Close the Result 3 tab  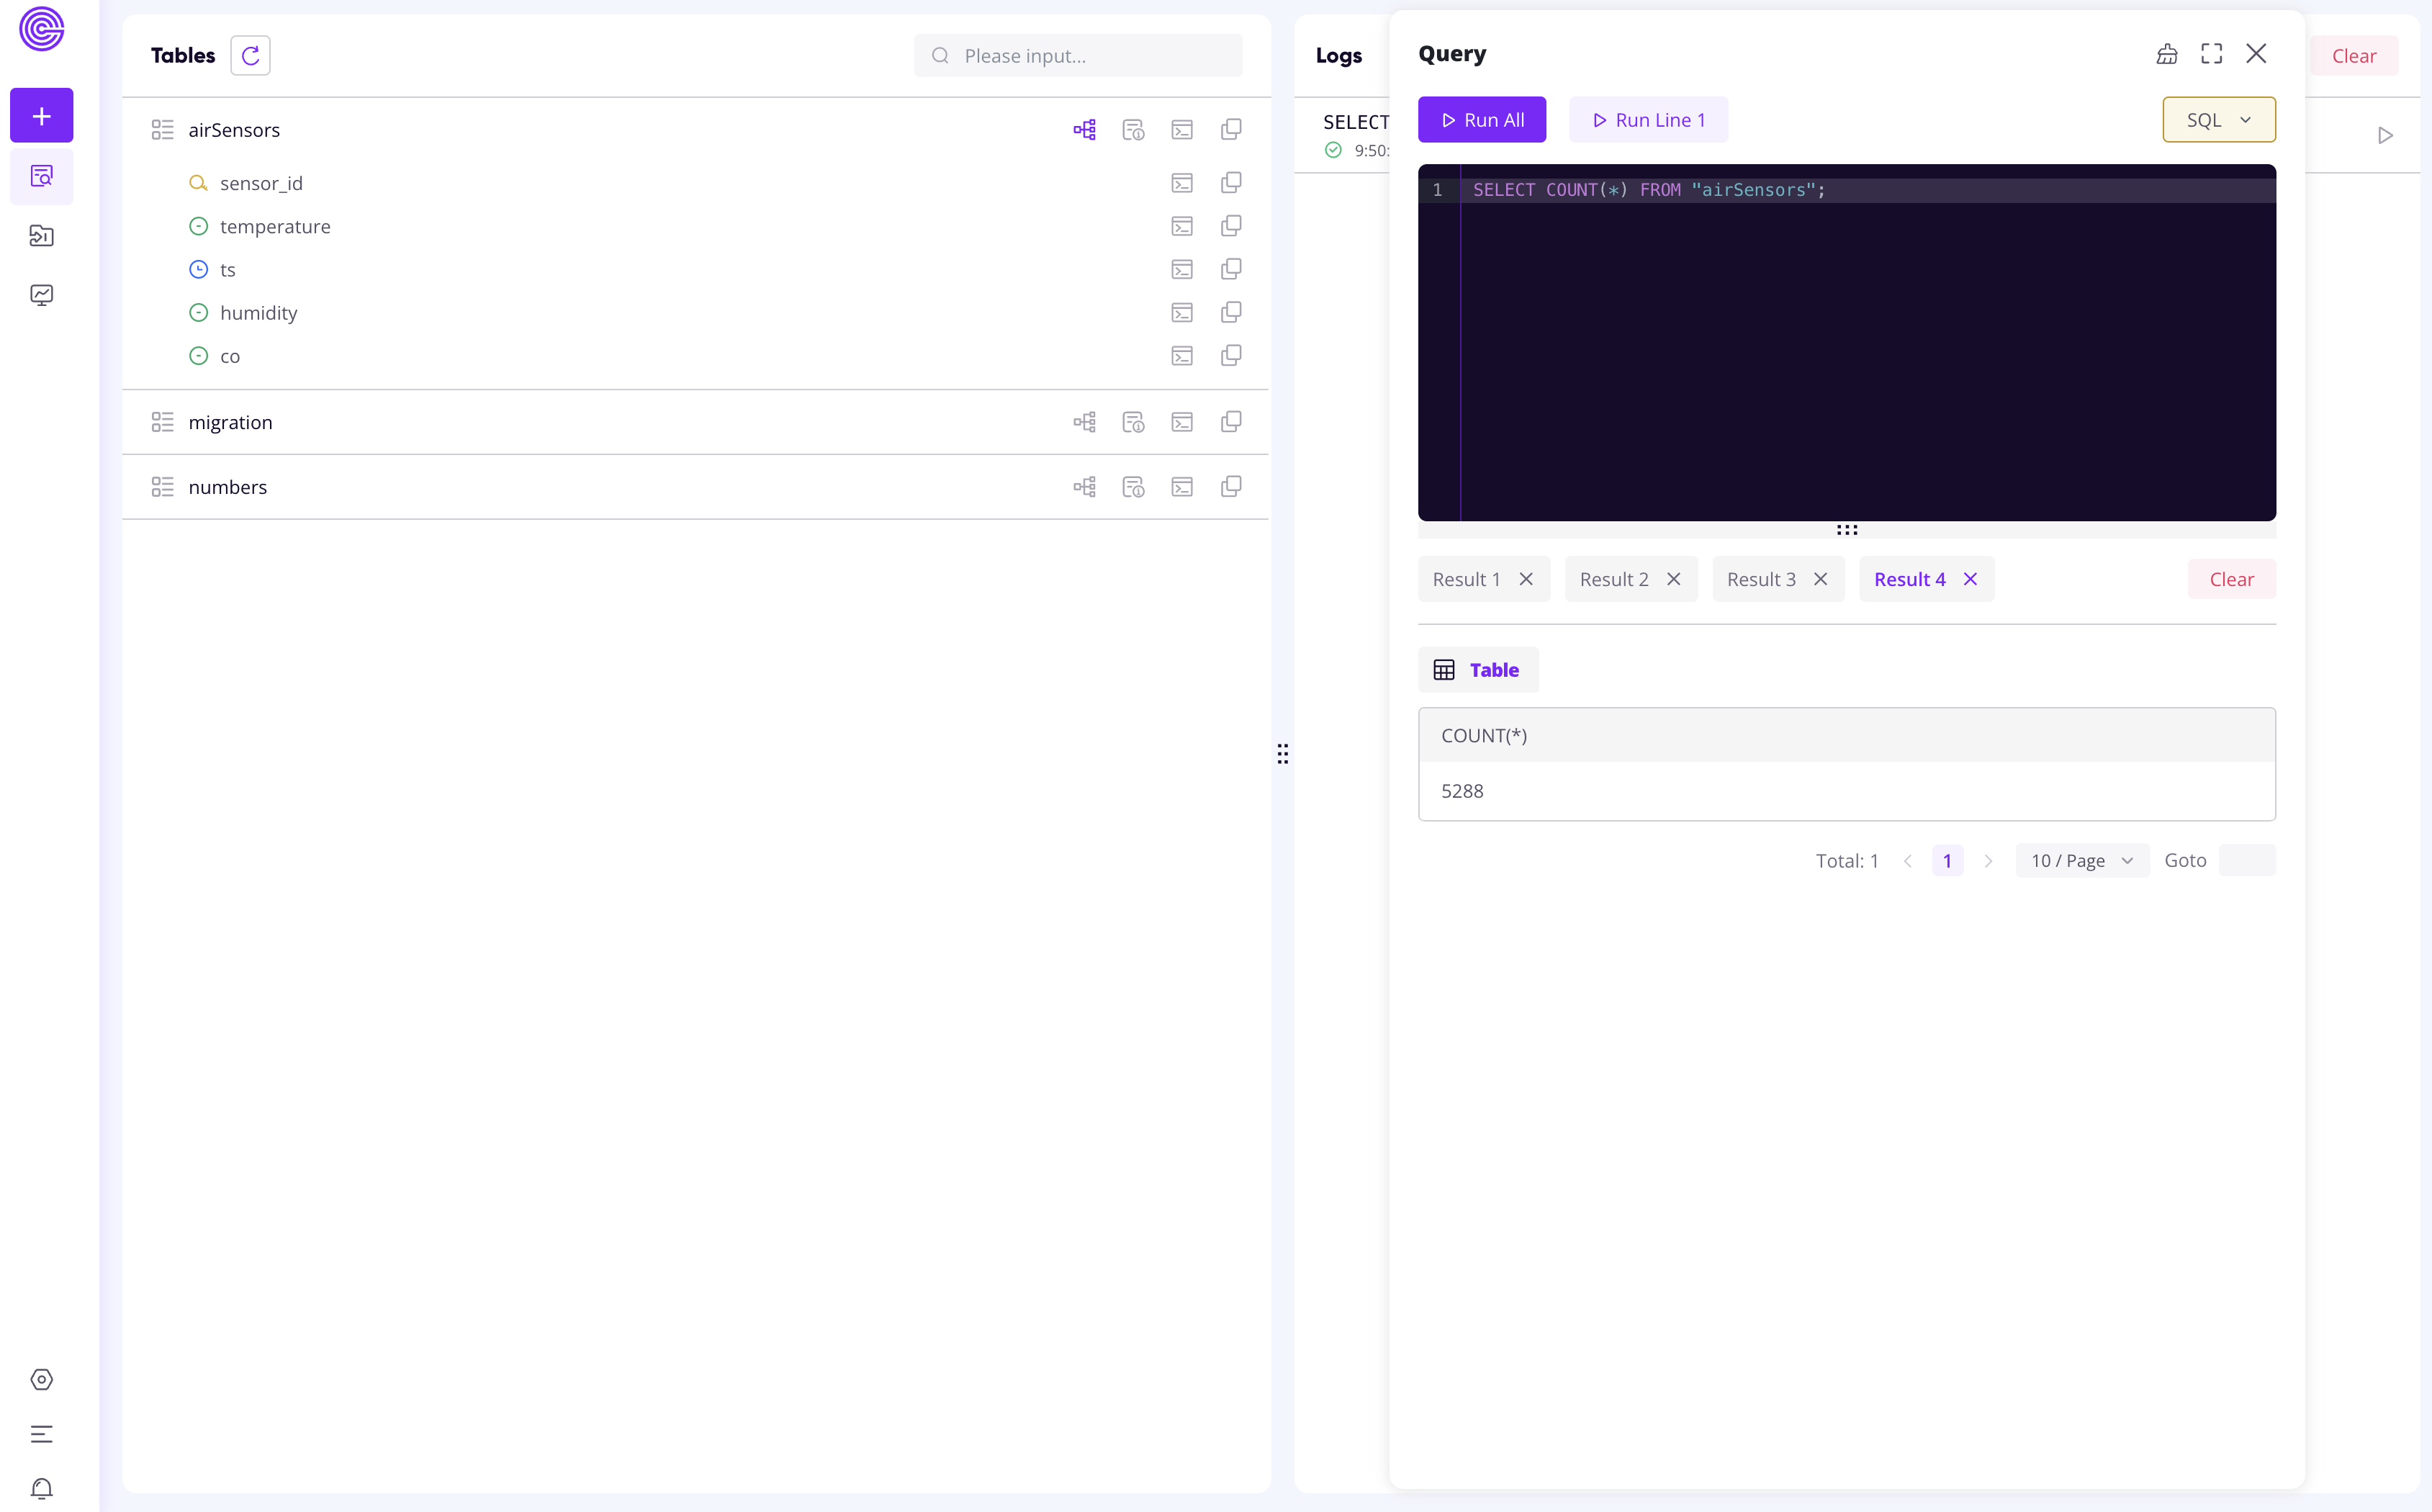[1821, 579]
